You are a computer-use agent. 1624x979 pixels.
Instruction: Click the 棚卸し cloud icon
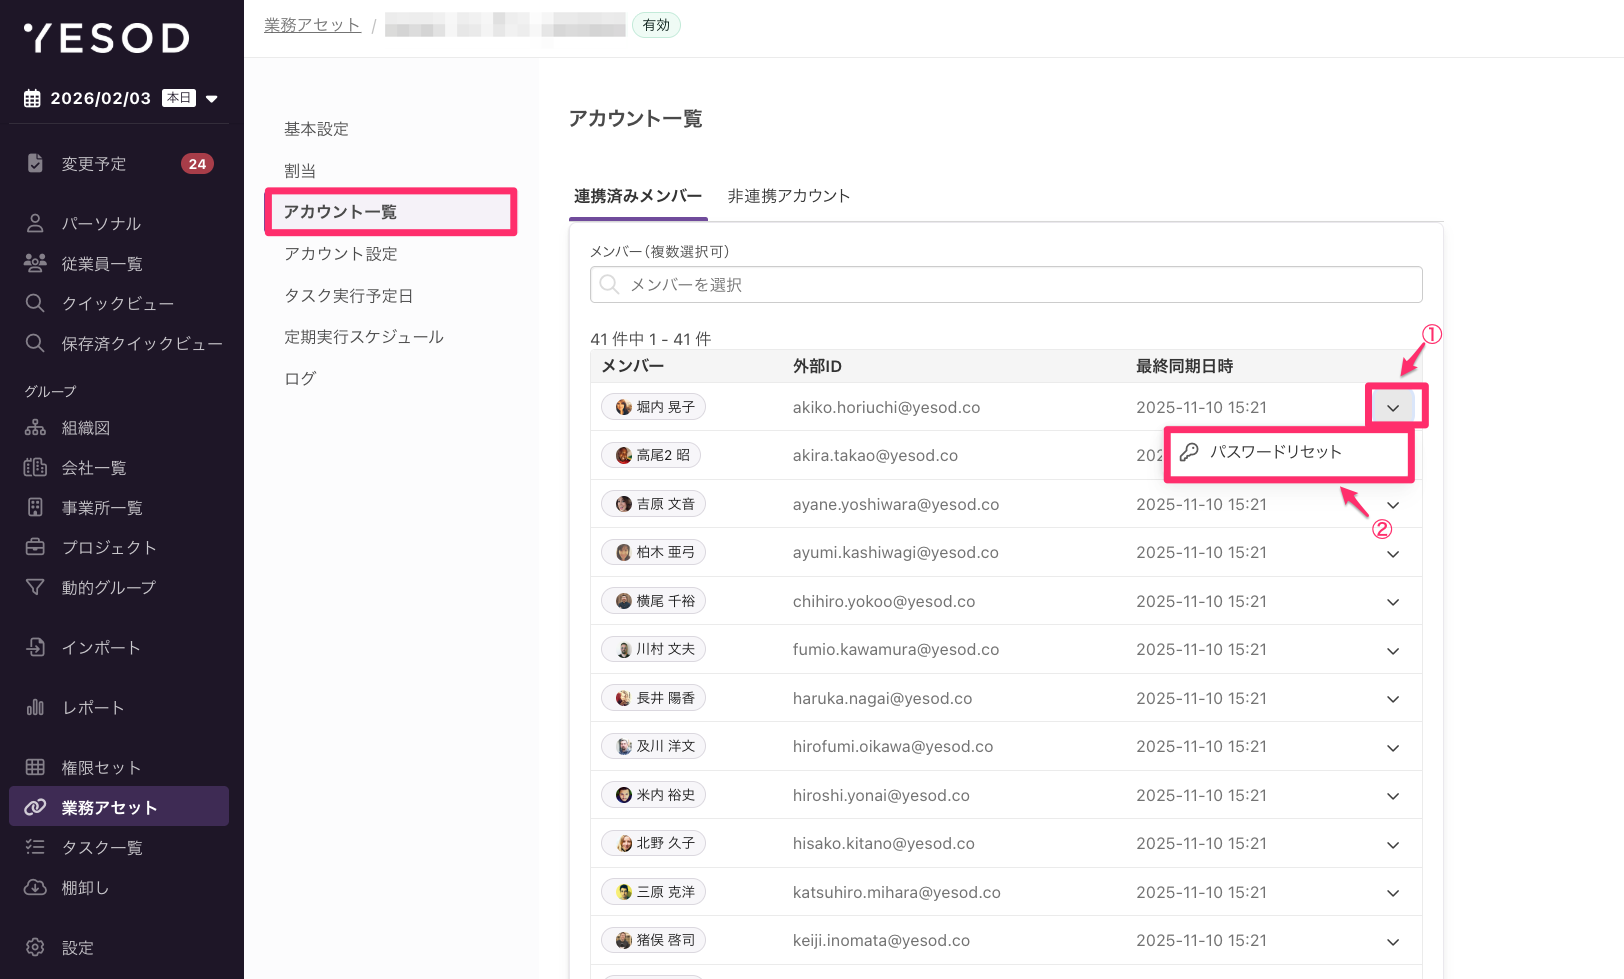pyautogui.click(x=35, y=887)
